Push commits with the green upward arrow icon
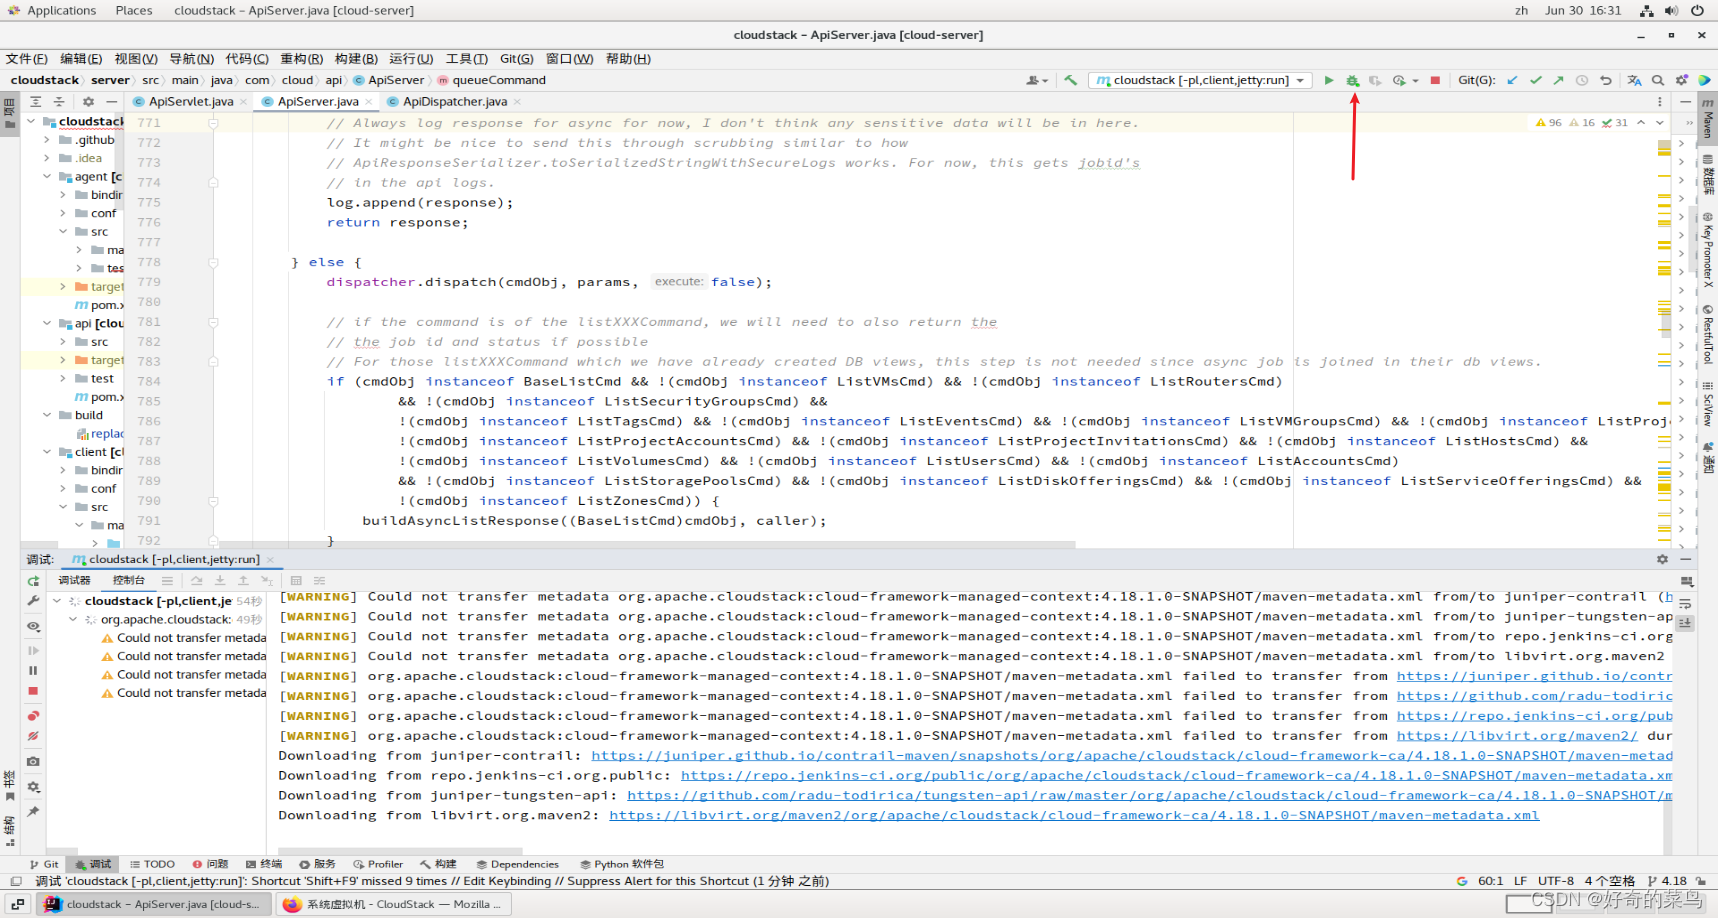Image resolution: width=1718 pixels, height=918 pixels. click(1559, 80)
